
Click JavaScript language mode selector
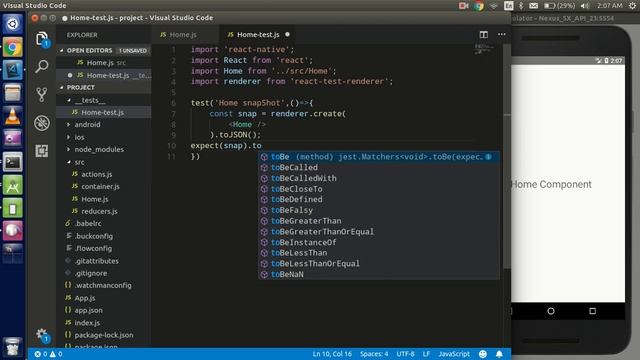click(x=454, y=354)
